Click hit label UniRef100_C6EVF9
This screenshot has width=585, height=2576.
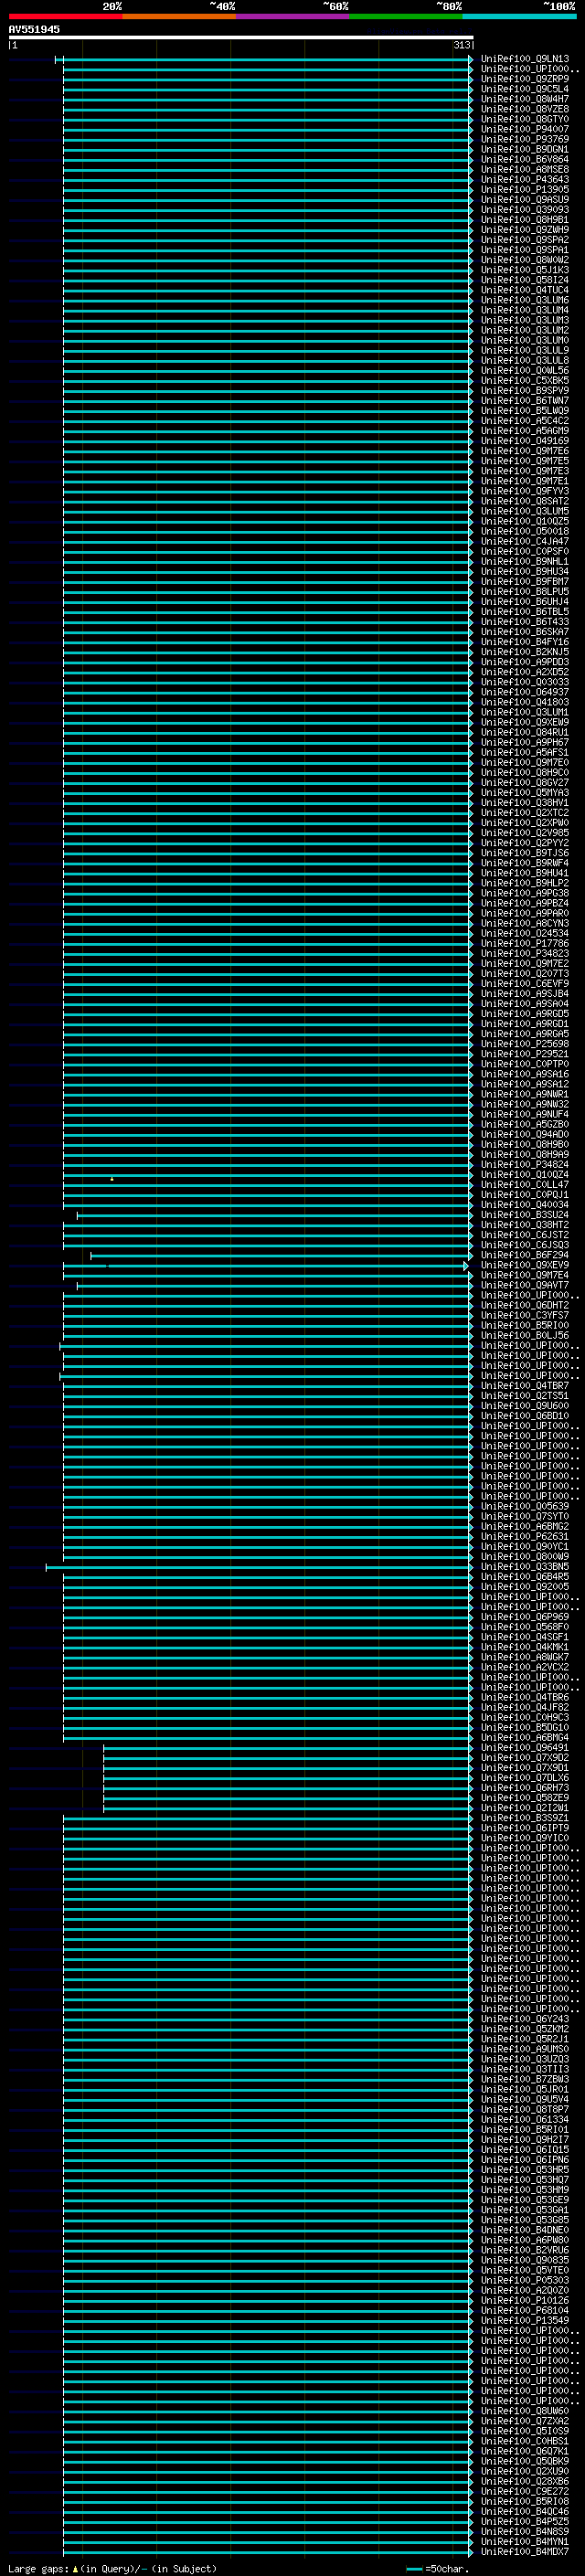click(525, 984)
